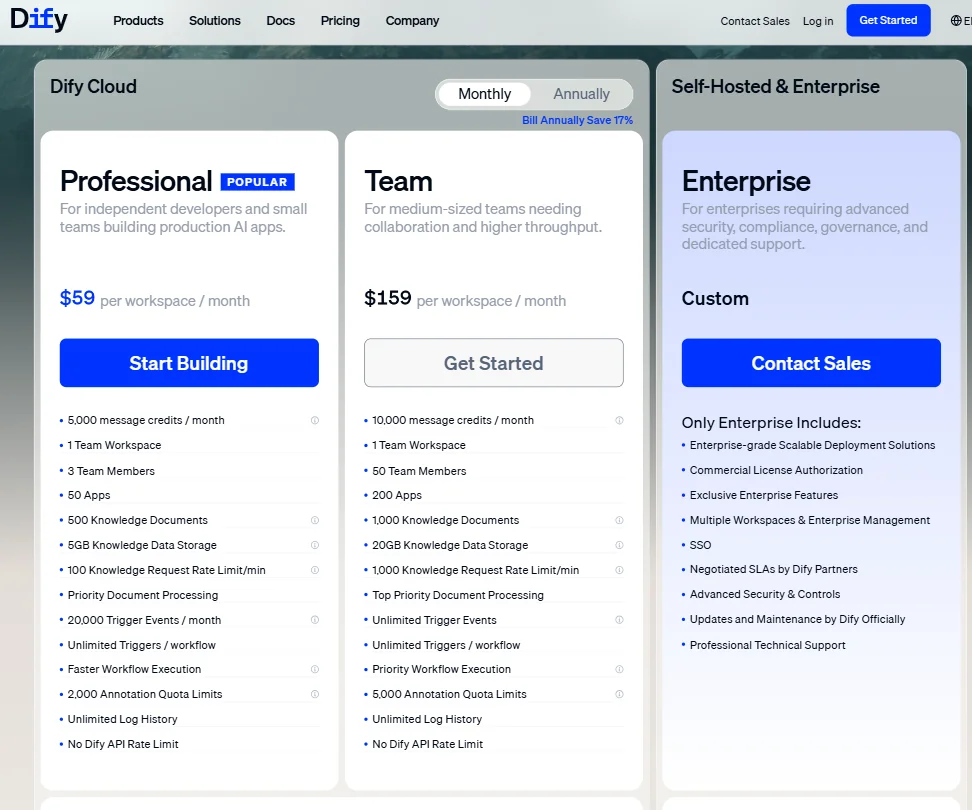Open info icon for Priority Workflow Execution

coord(619,669)
